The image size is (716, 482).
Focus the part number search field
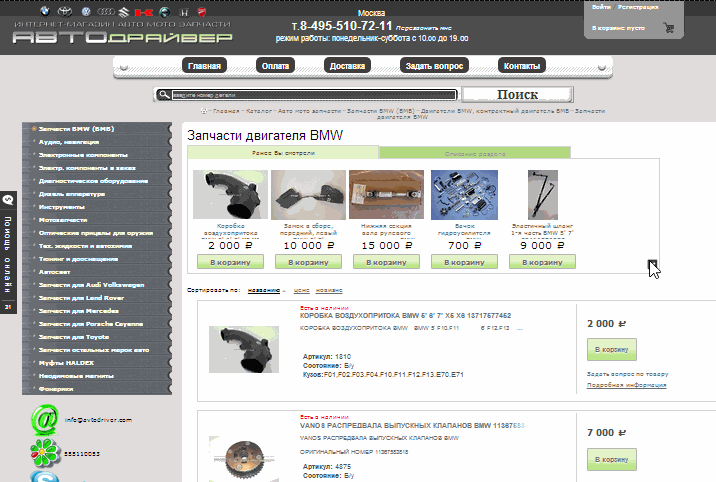(x=314, y=95)
